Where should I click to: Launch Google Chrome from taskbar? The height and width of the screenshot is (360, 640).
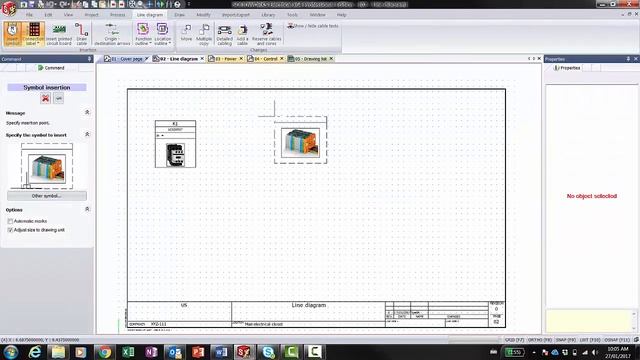click(104, 352)
